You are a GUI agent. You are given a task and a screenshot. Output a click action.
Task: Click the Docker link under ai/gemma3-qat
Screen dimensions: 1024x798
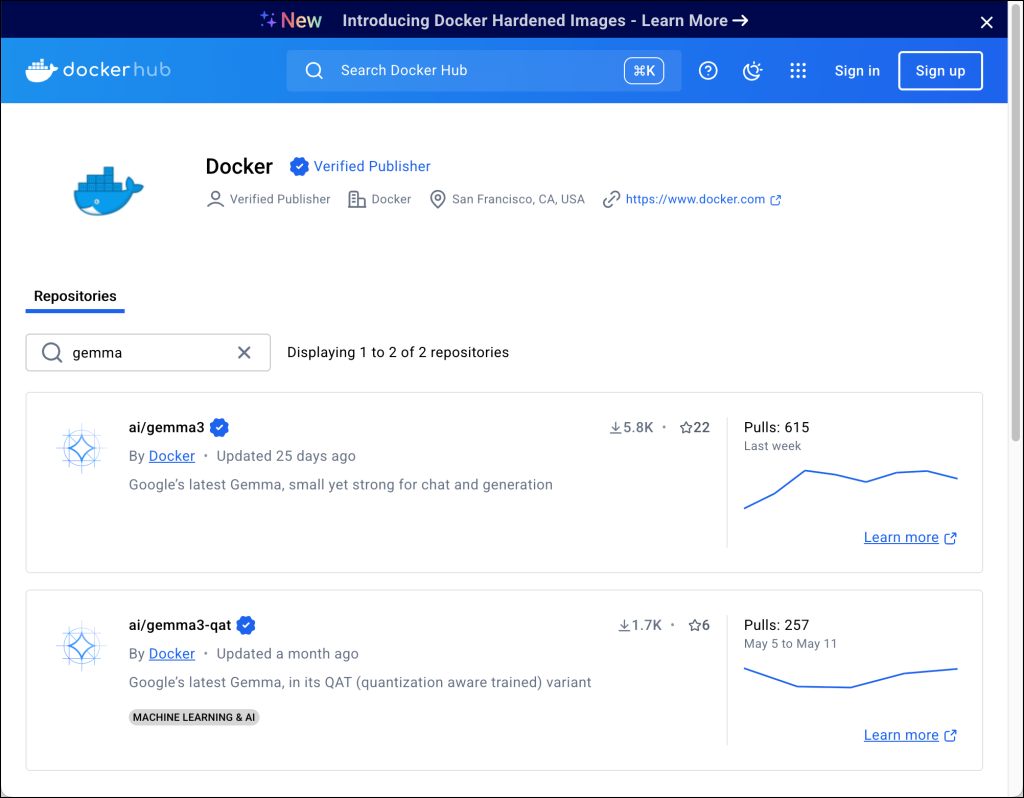[x=172, y=654]
